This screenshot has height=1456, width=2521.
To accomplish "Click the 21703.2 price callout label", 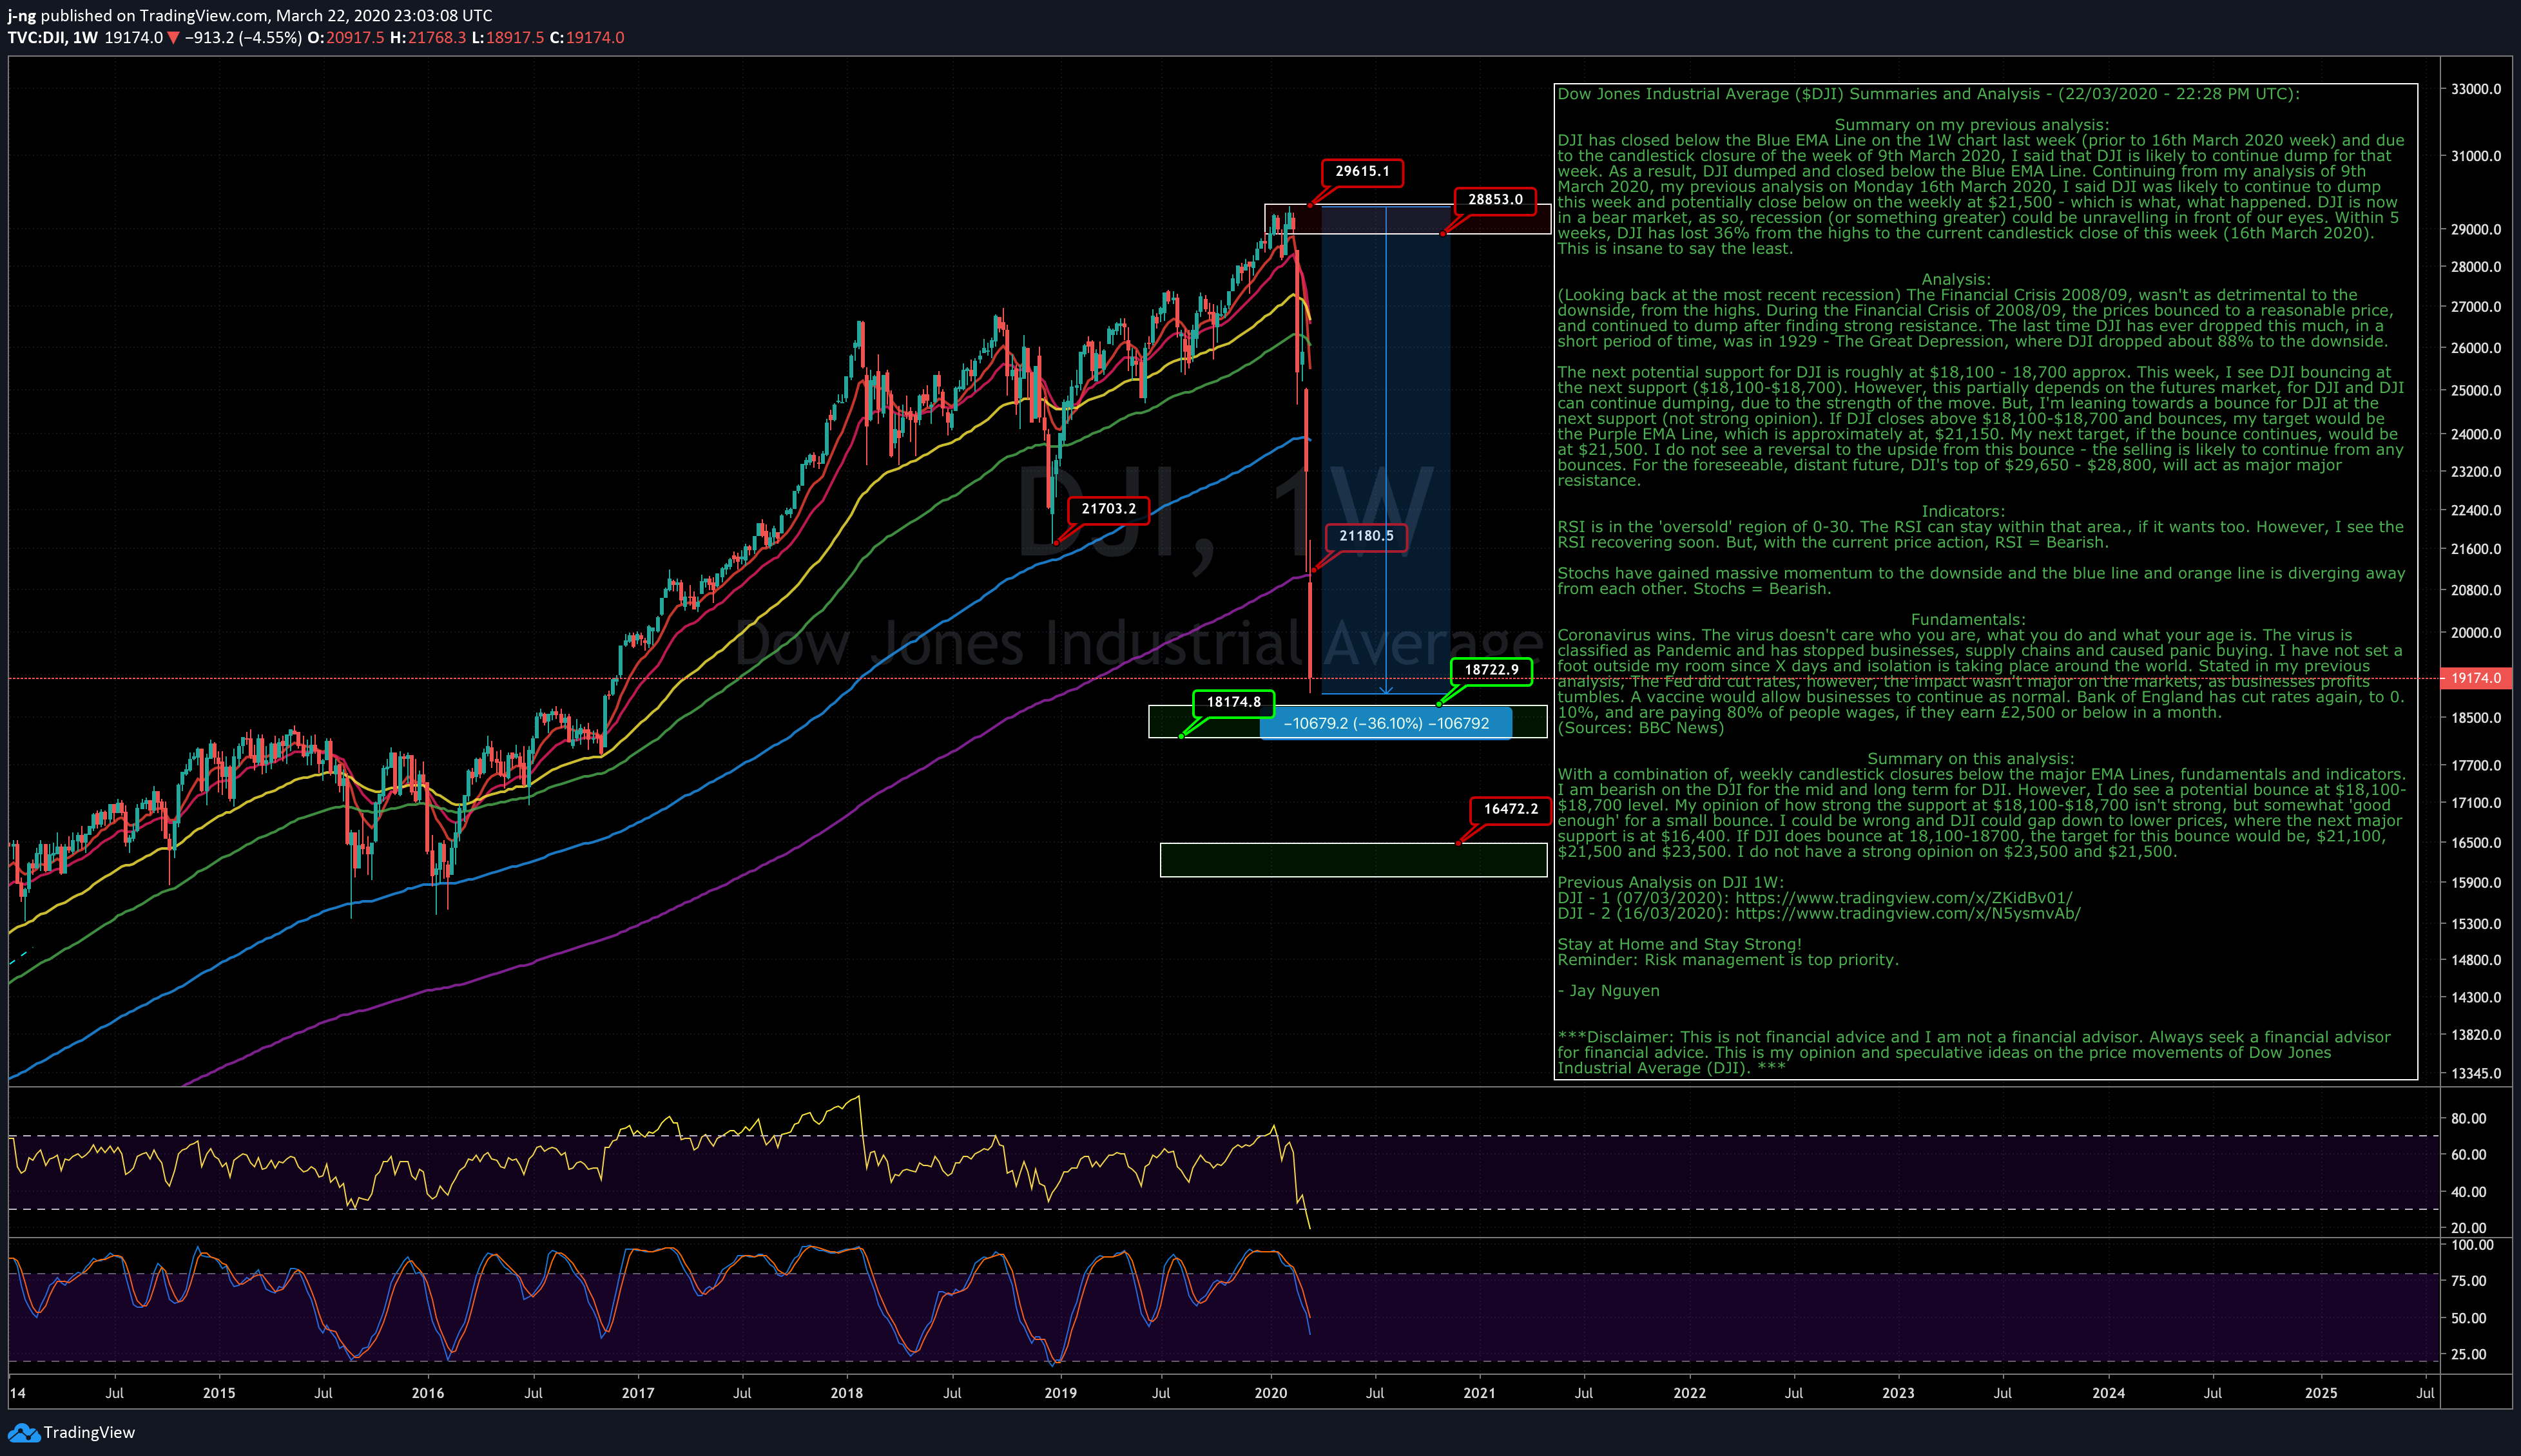I will 1108,509.
